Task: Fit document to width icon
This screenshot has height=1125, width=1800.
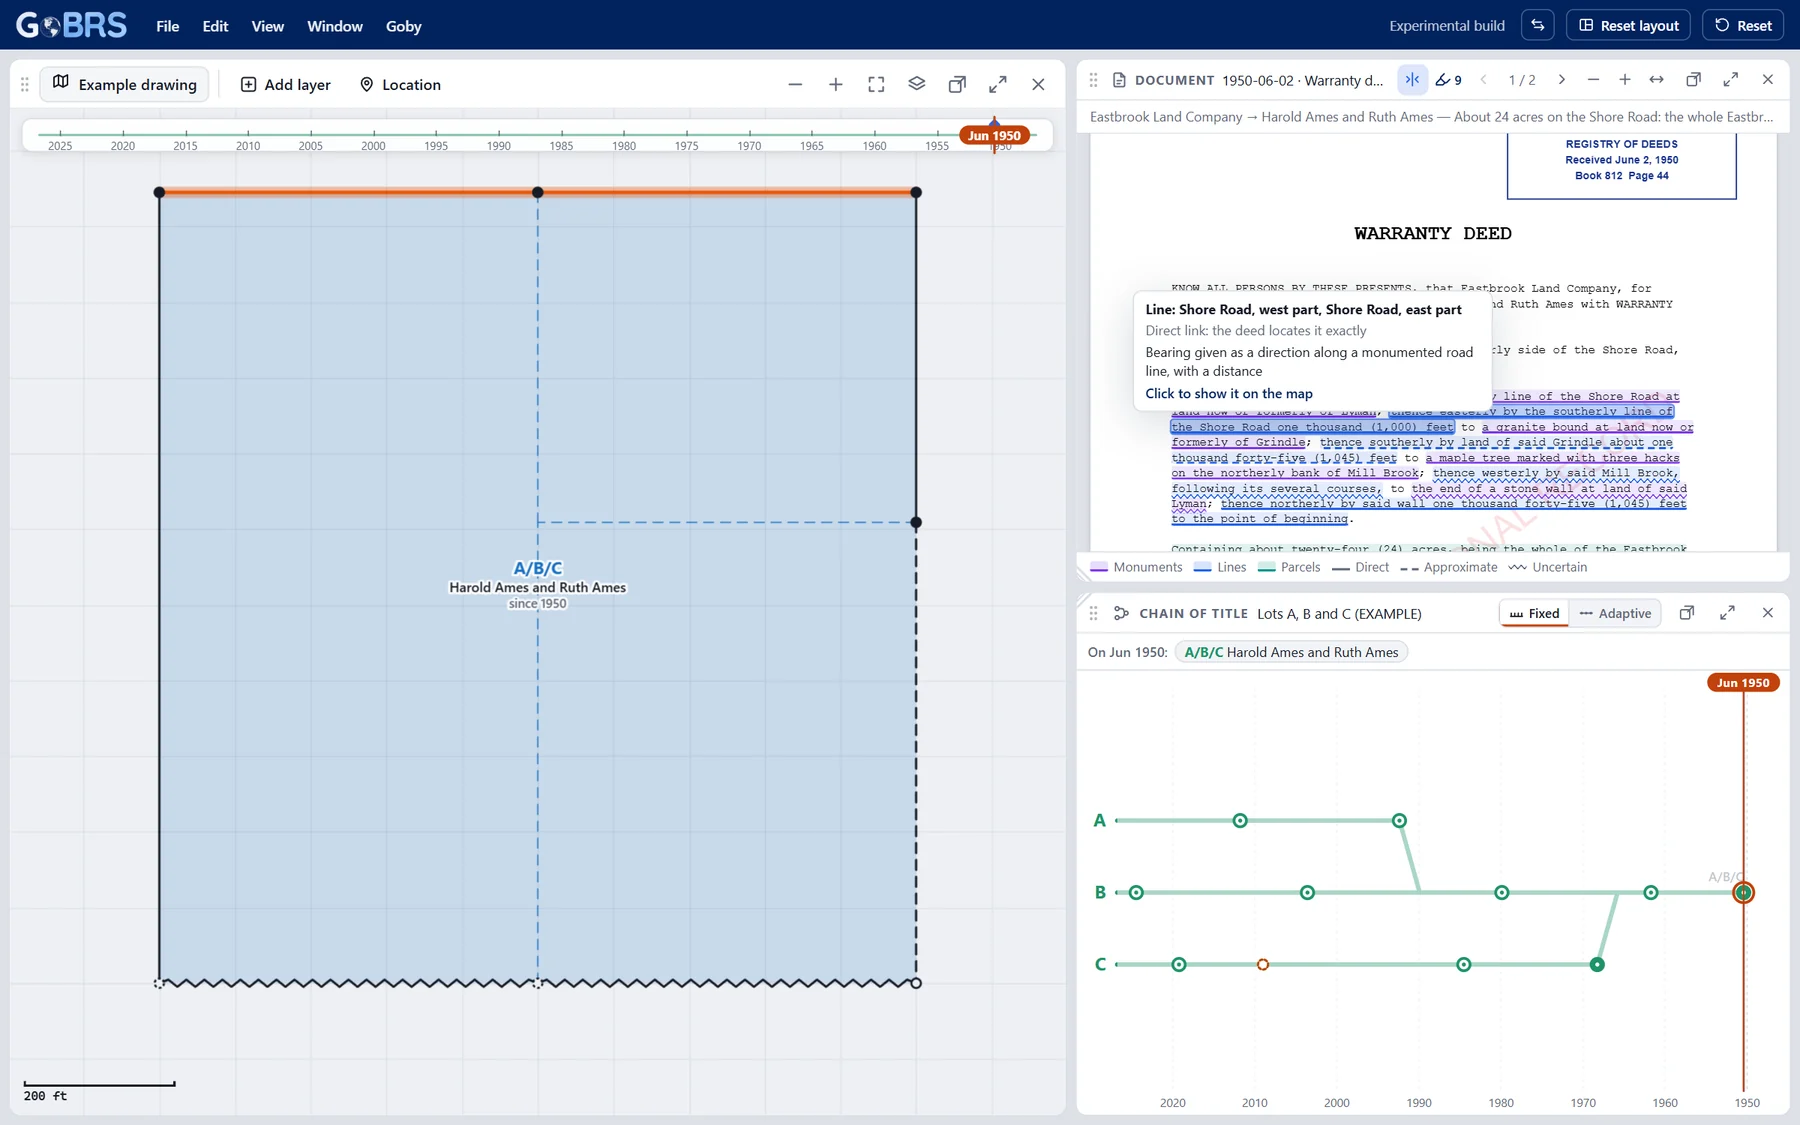Action: [x=1657, y=80]
